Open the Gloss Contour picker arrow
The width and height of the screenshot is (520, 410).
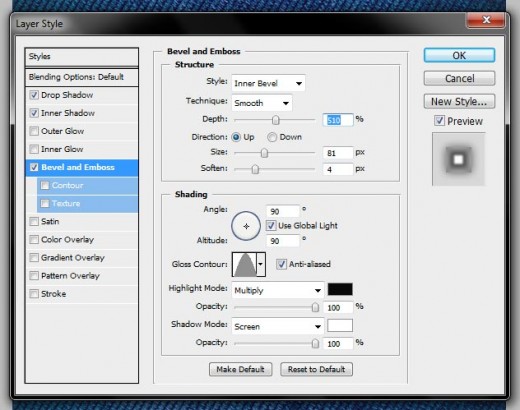[x=261, y=264]
